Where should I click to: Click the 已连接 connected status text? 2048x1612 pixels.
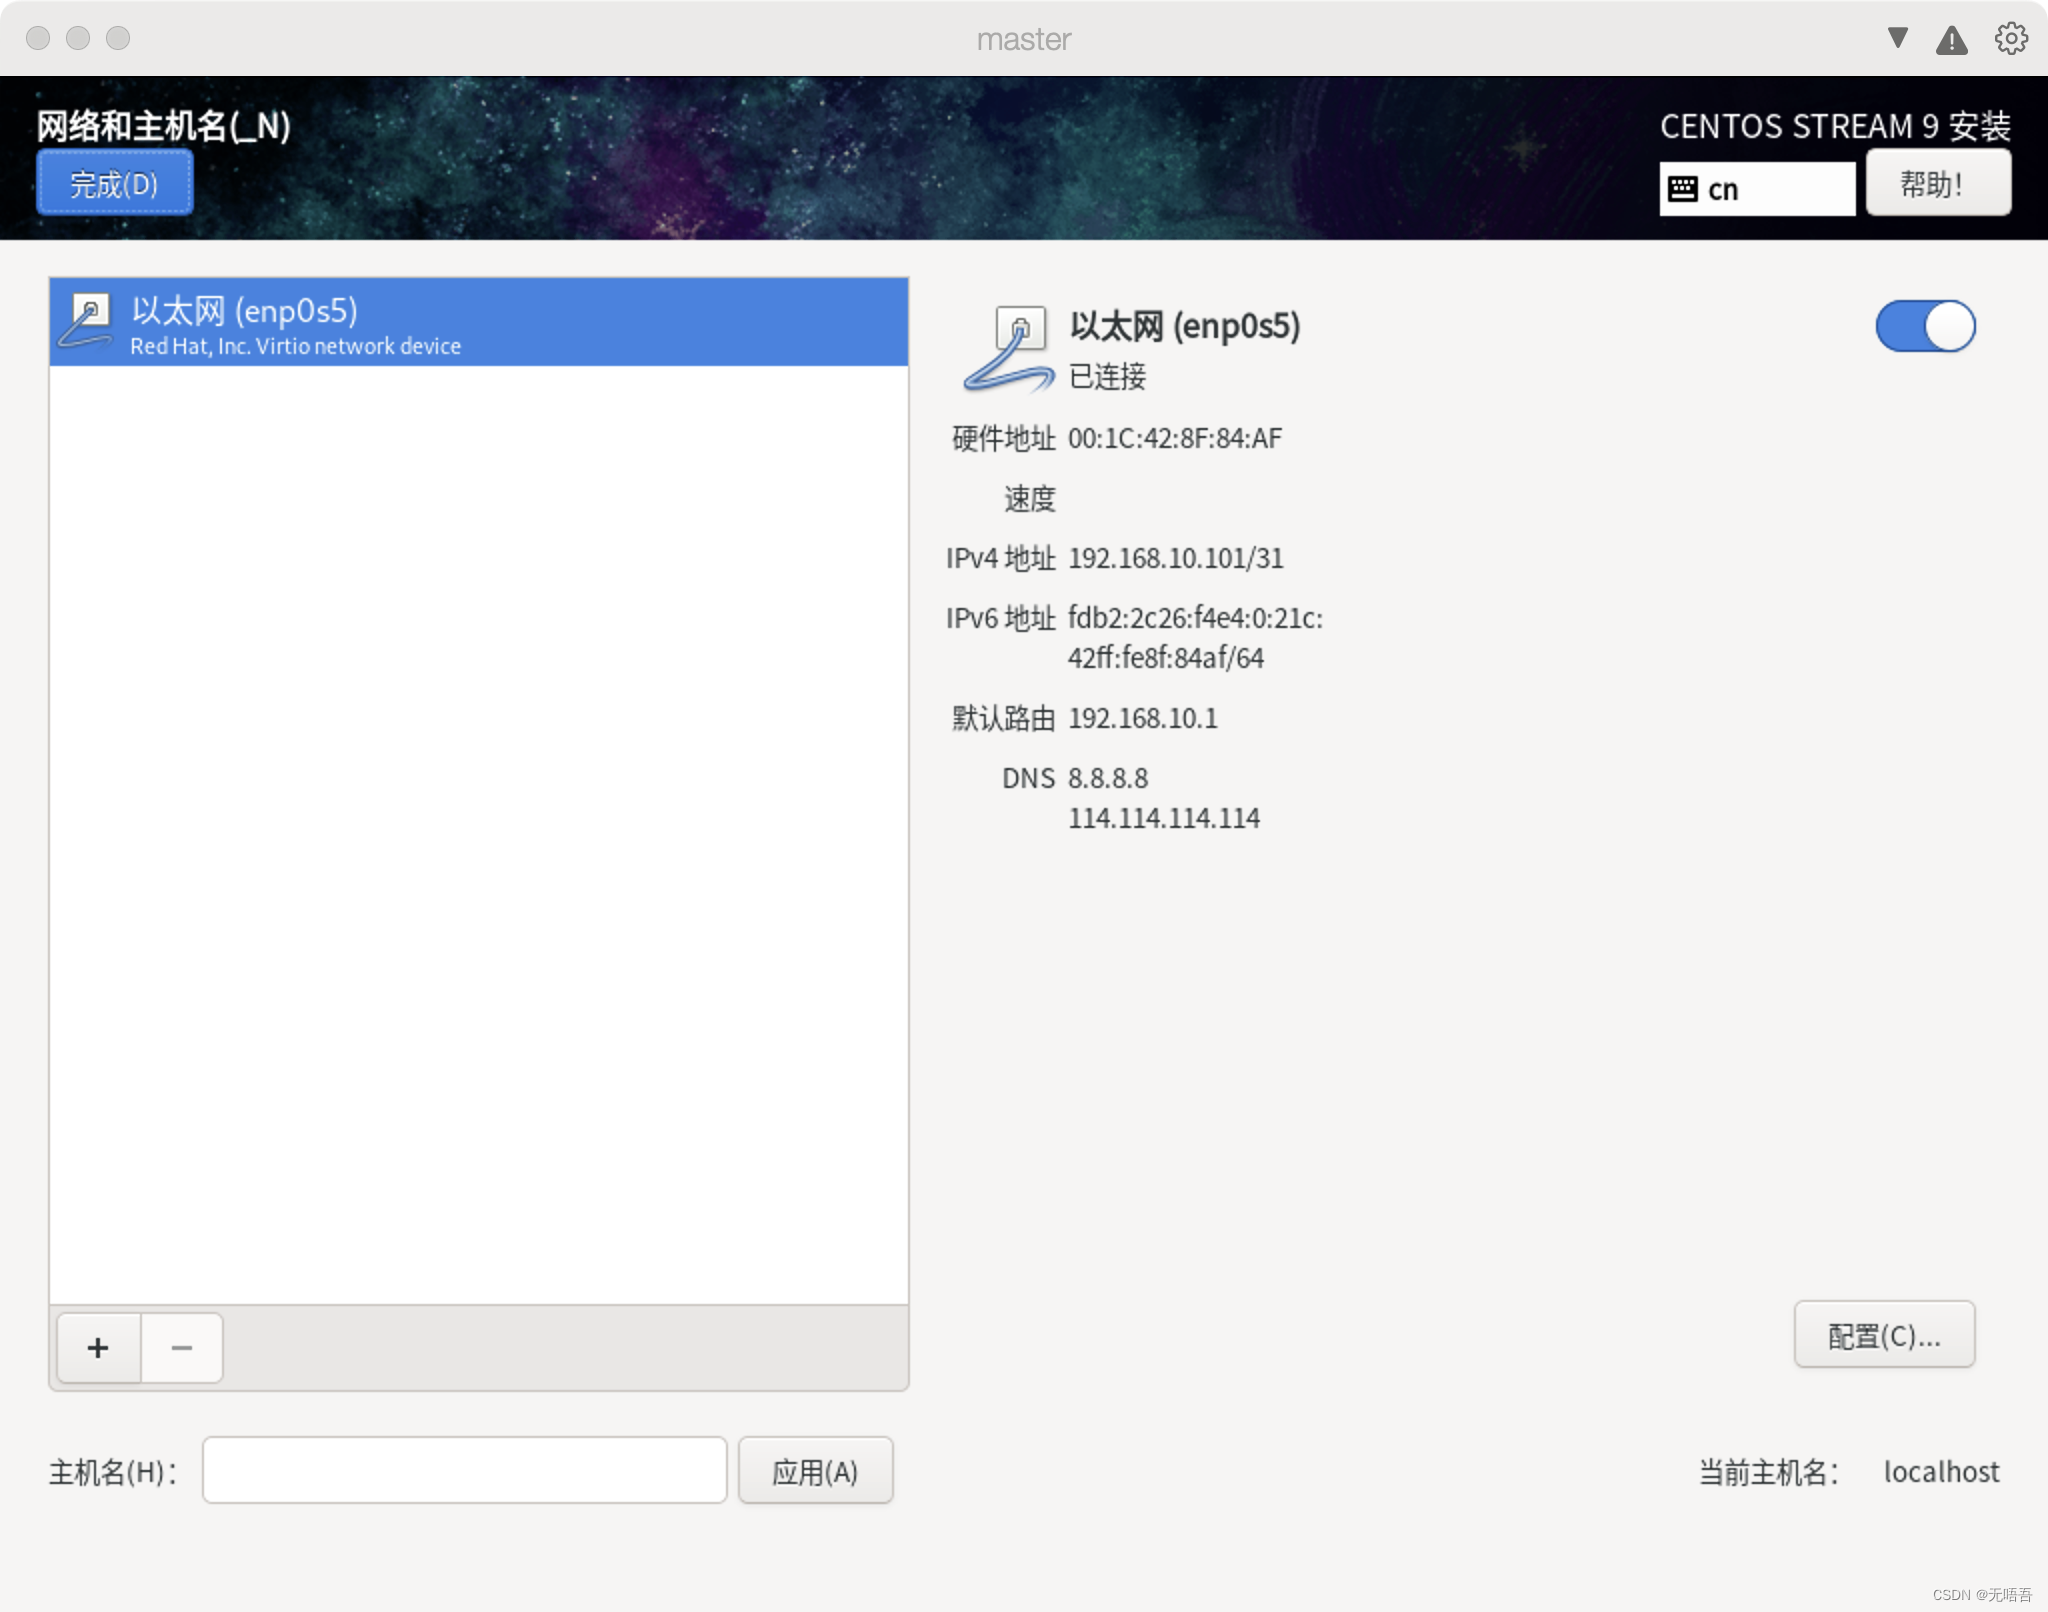click(1107, 377)
